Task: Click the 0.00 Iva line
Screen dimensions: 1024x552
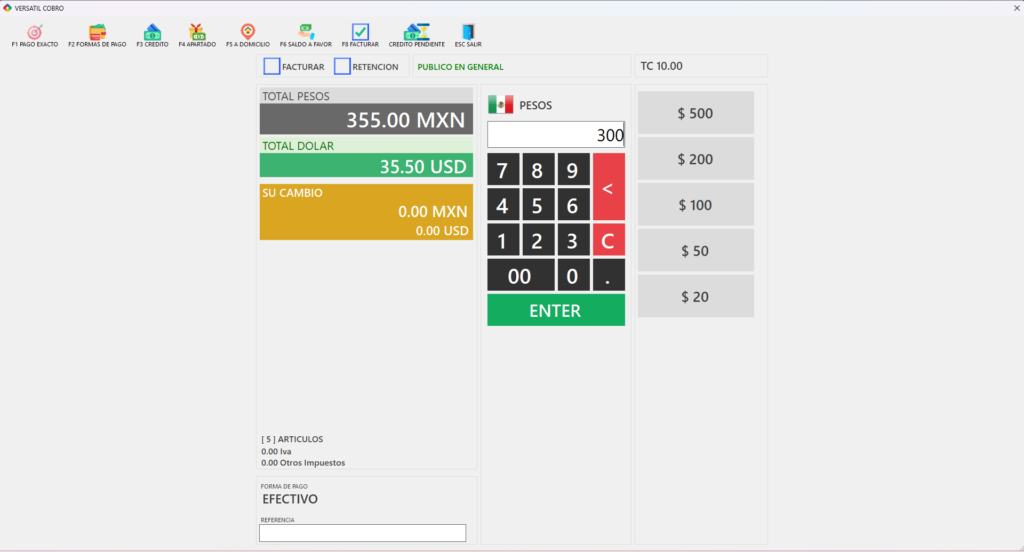Action: click(x=276, y=451)
